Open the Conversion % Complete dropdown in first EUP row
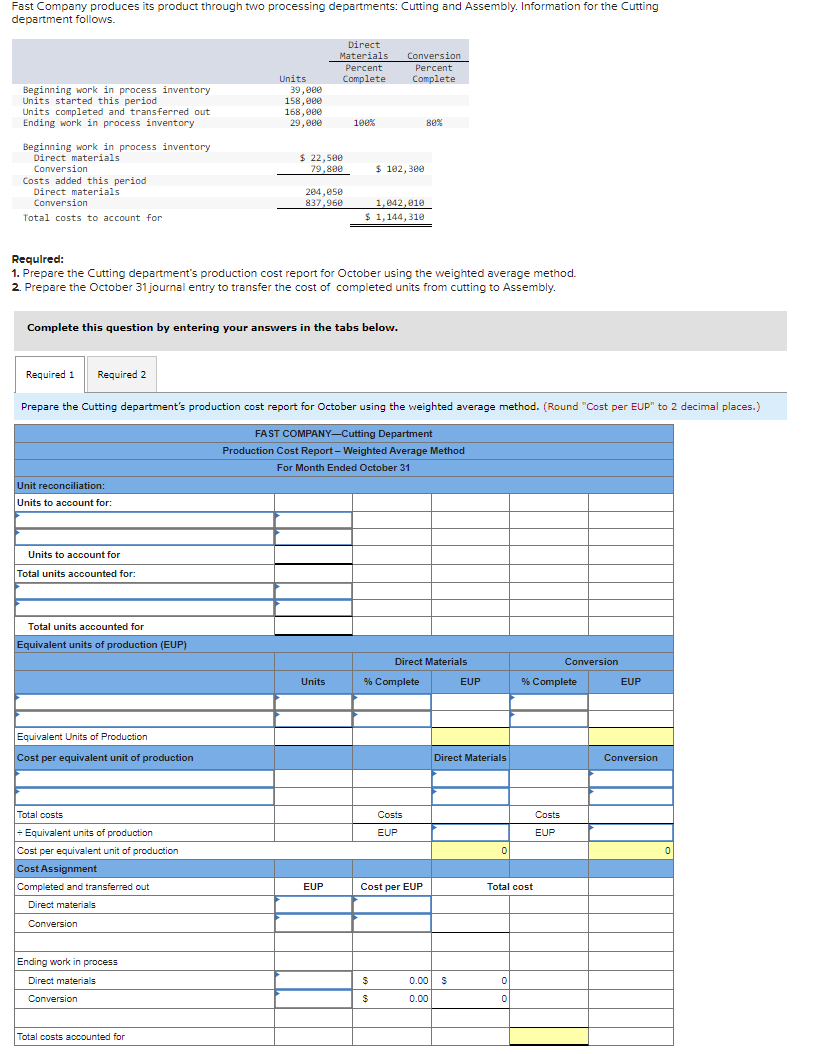 coord(548,702)
